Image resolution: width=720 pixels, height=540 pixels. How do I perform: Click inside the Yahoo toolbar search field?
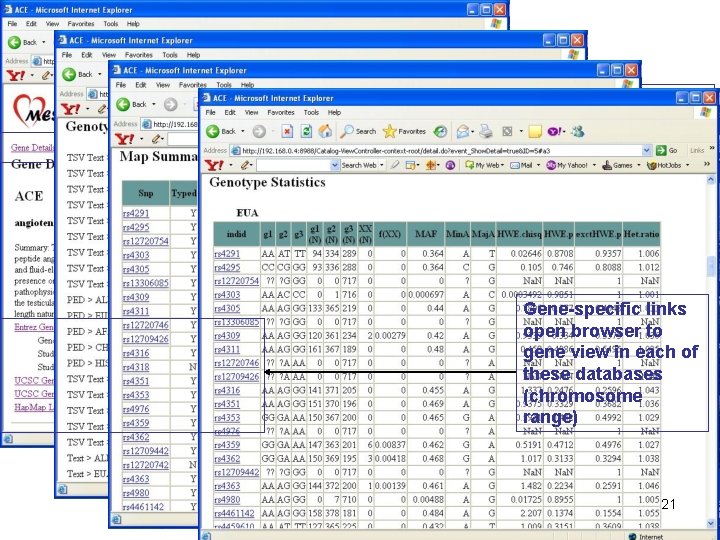click(x=294, y=165)
